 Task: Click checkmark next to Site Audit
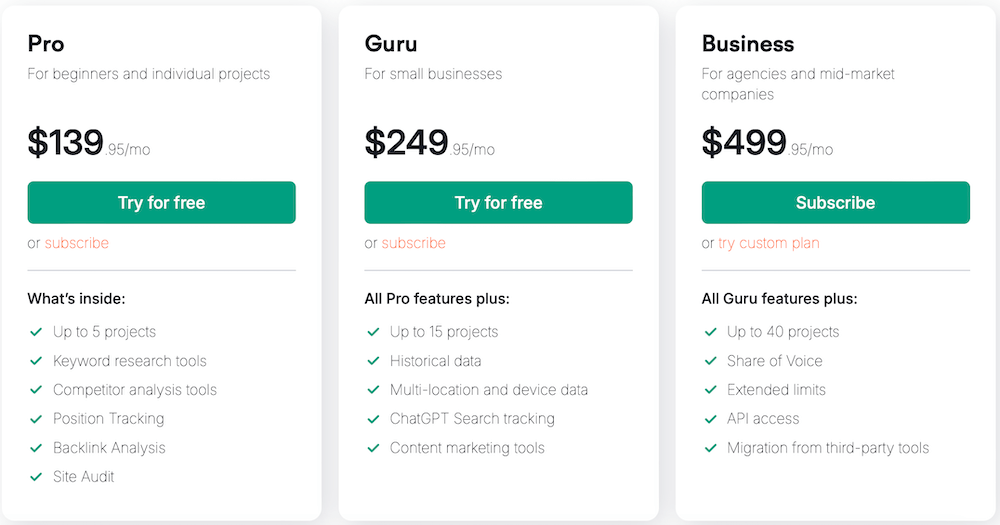tap(36, 476)
